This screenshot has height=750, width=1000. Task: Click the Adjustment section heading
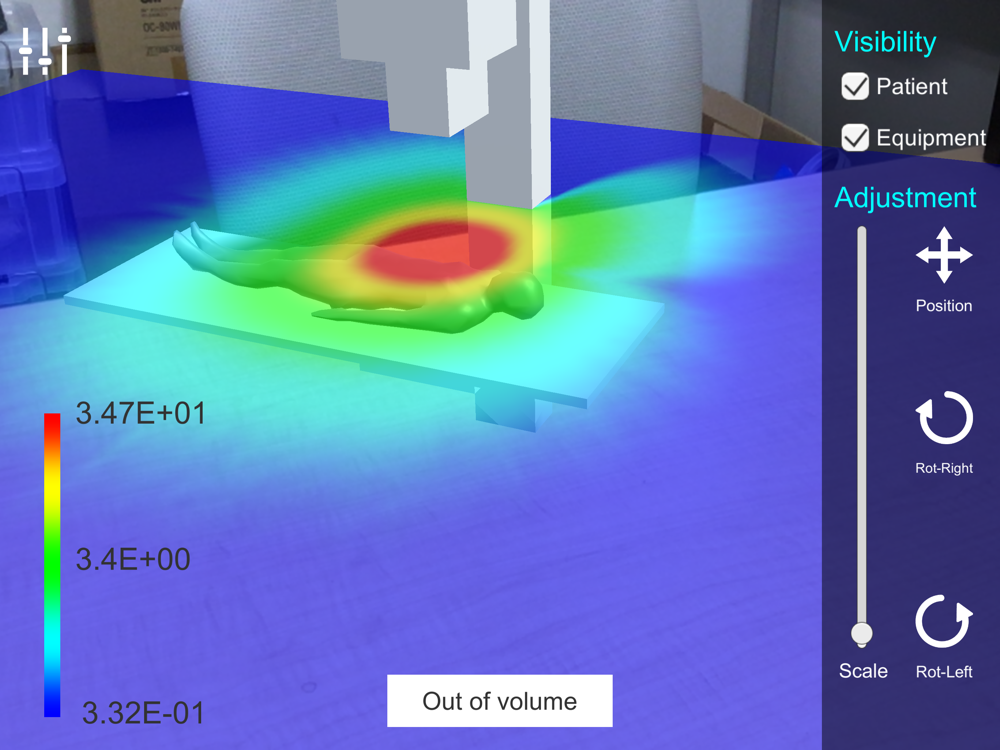[905, 198]
